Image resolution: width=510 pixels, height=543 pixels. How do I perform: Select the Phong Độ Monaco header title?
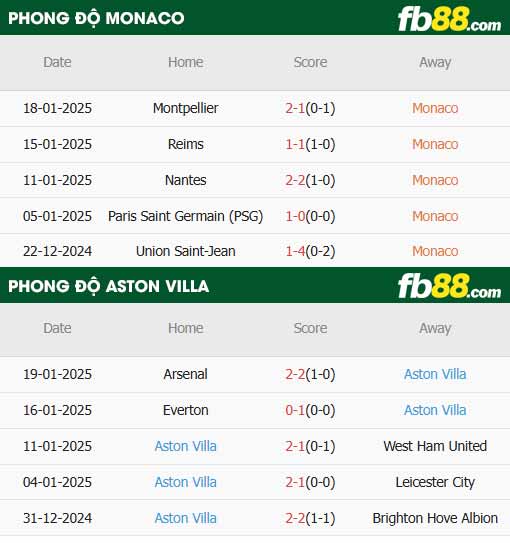pos(96,18)
